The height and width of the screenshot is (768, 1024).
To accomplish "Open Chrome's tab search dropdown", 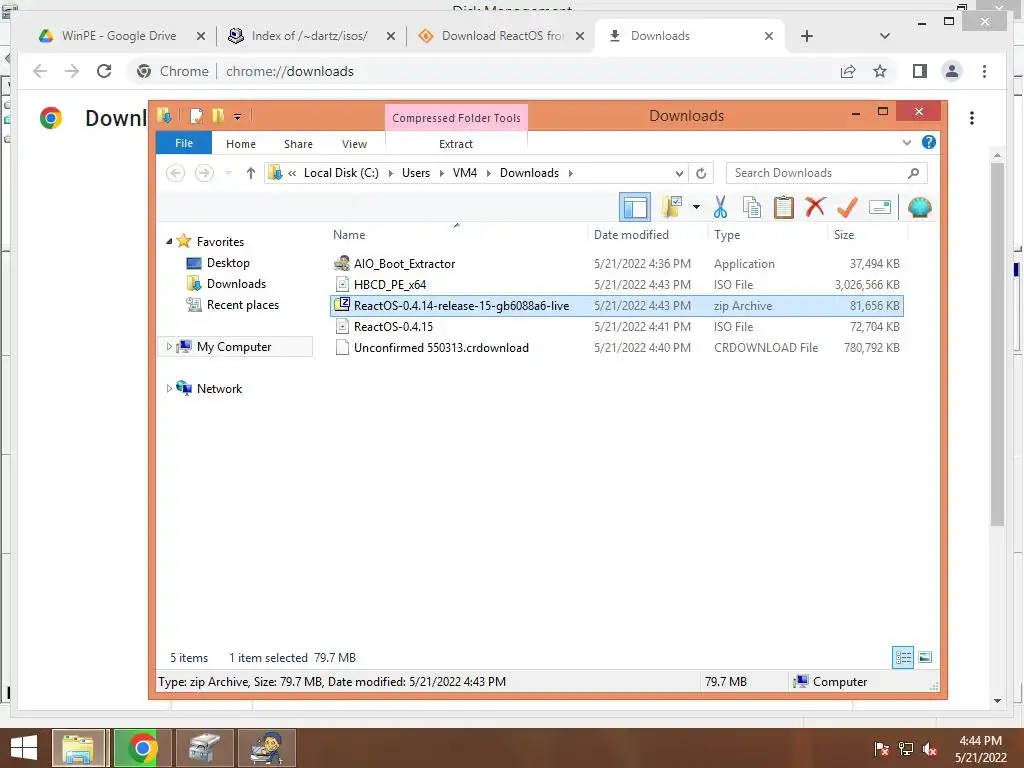I will pos(884,36).
